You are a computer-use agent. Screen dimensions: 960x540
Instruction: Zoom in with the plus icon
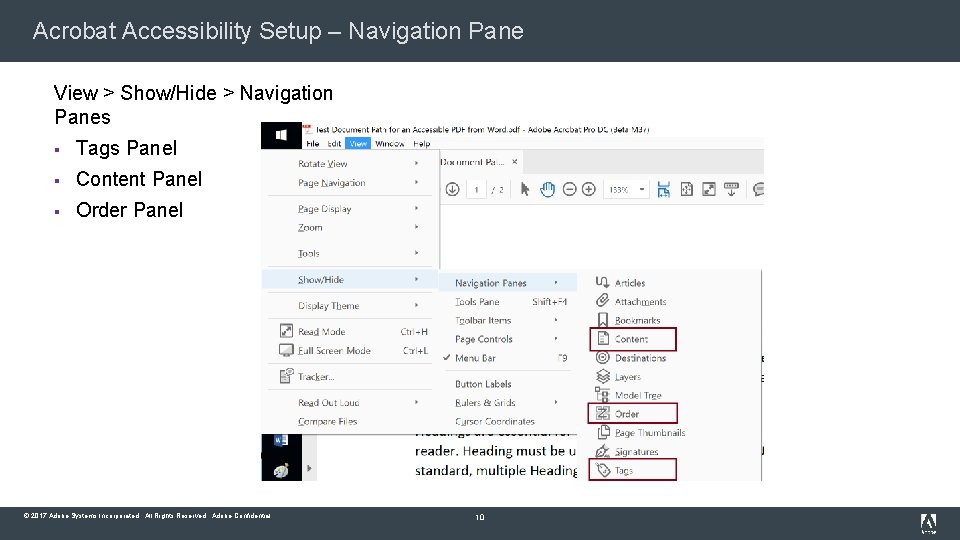click(x=588, y=189)
